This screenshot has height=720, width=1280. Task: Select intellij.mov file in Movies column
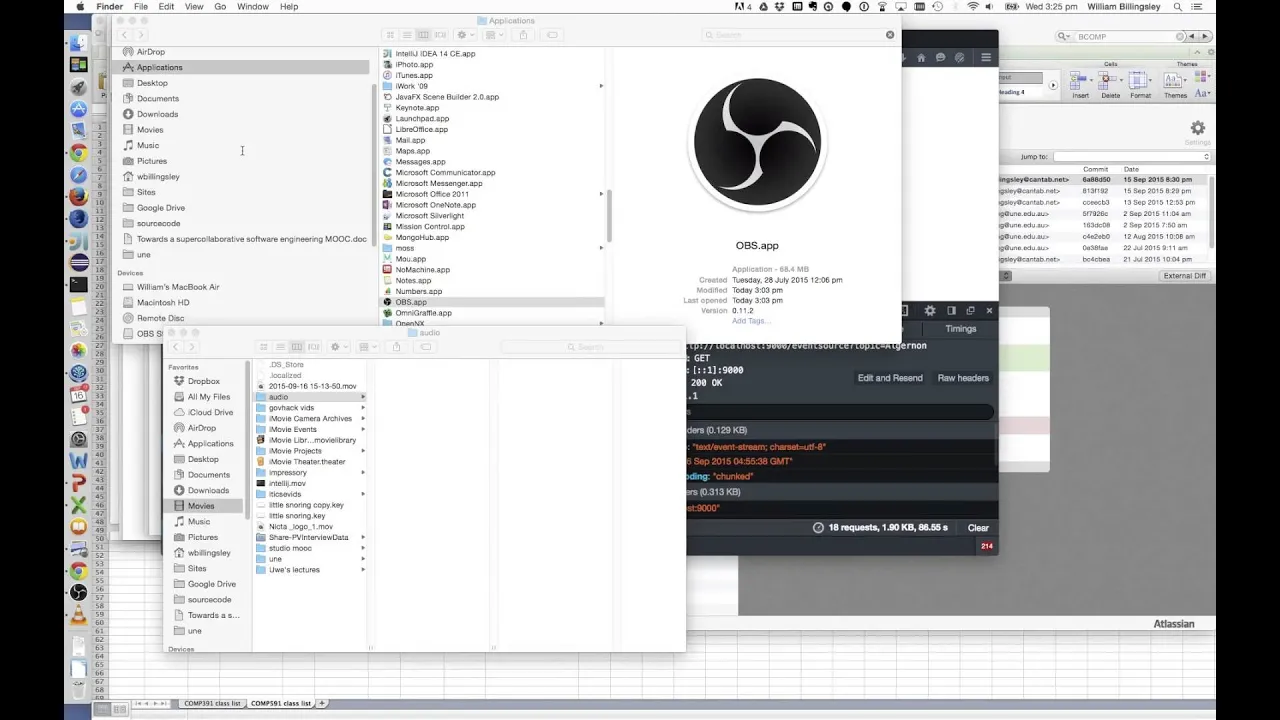tap(287, 483)
